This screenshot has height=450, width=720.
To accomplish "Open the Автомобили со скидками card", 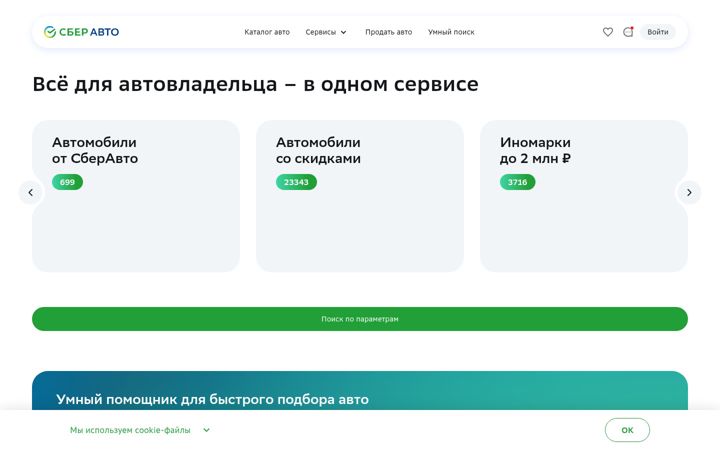I will point(360,196).
